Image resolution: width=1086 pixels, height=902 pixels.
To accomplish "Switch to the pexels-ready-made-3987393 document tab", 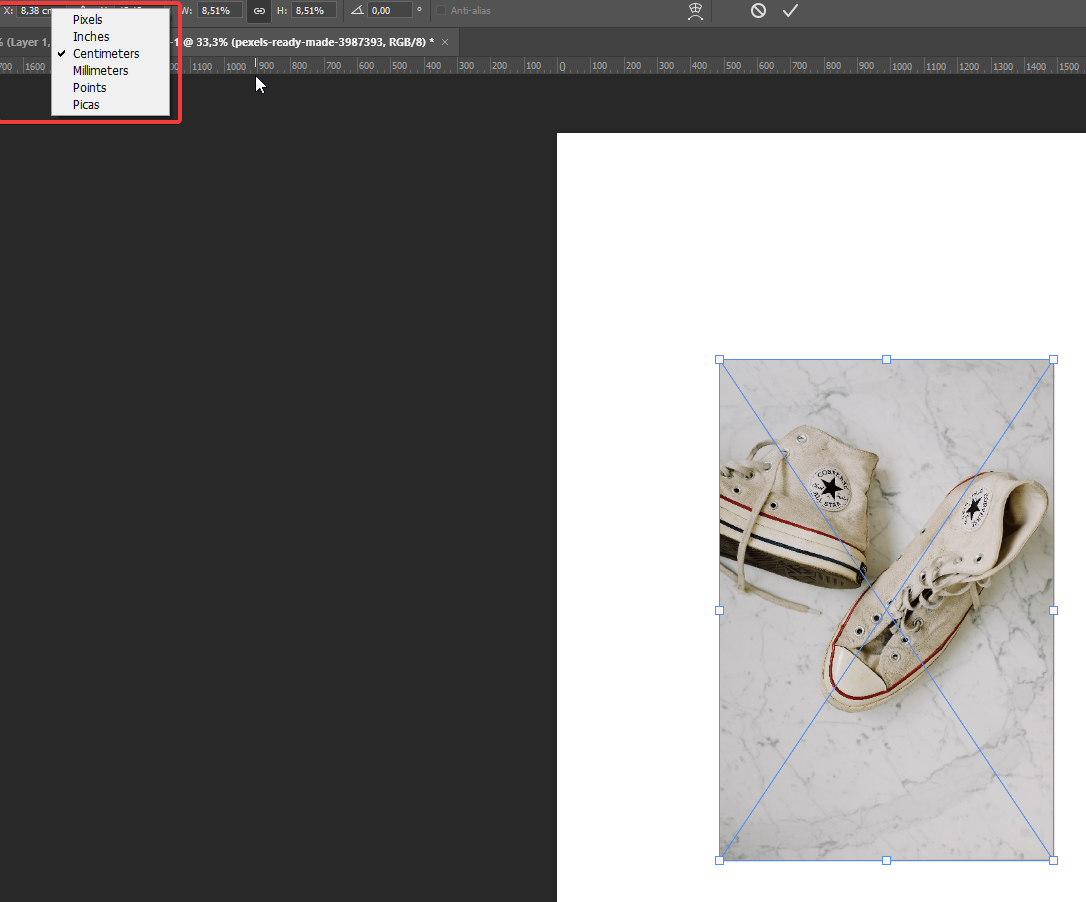I will (x=307, y=42).
